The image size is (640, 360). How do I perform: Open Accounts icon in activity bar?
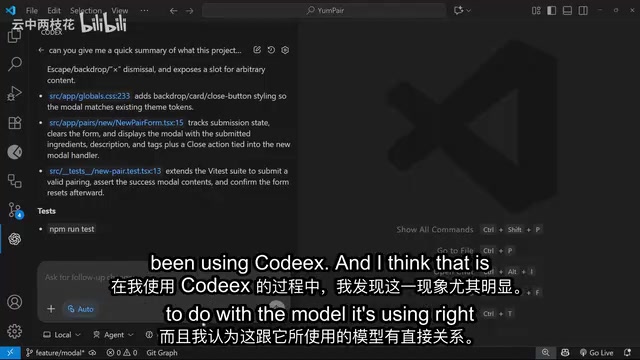point(15,302)
